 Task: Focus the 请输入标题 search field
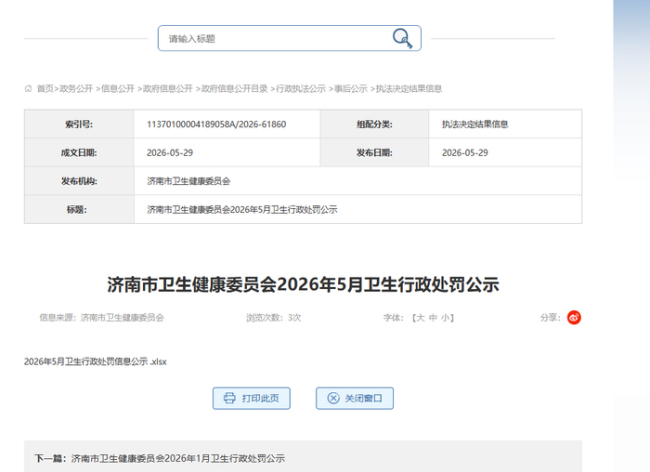(289, 38)
